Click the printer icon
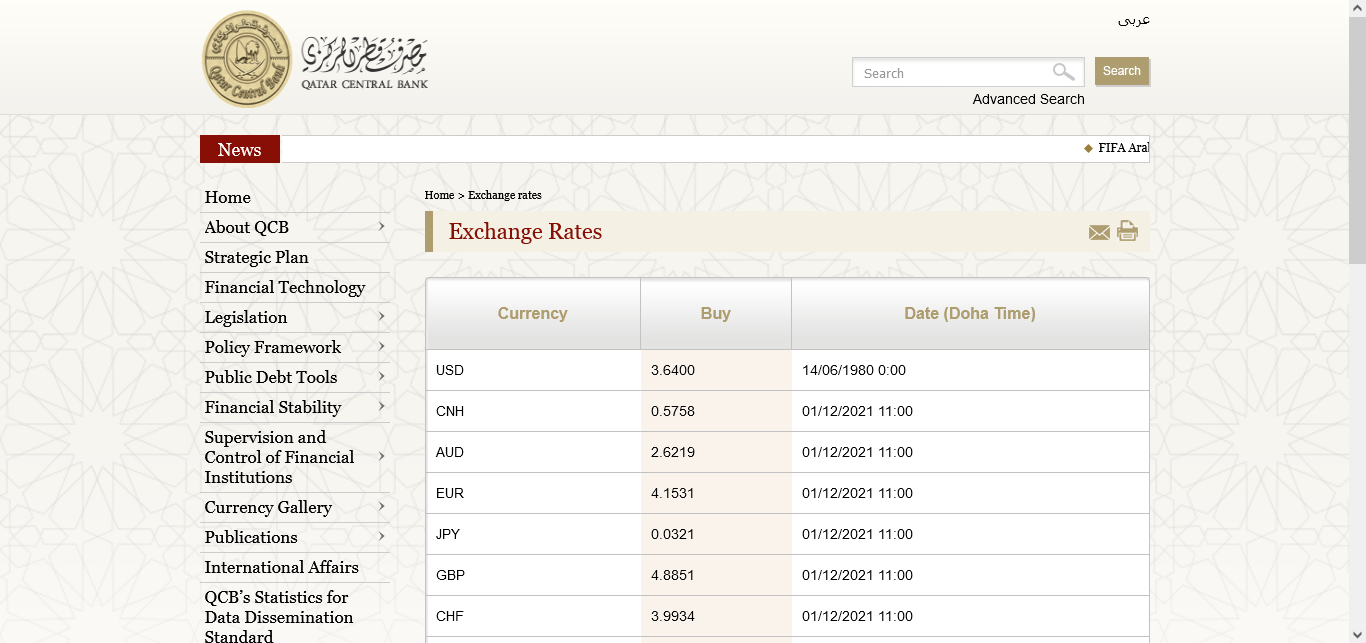The image size is (1366, 643). (x=1127, y=231)
